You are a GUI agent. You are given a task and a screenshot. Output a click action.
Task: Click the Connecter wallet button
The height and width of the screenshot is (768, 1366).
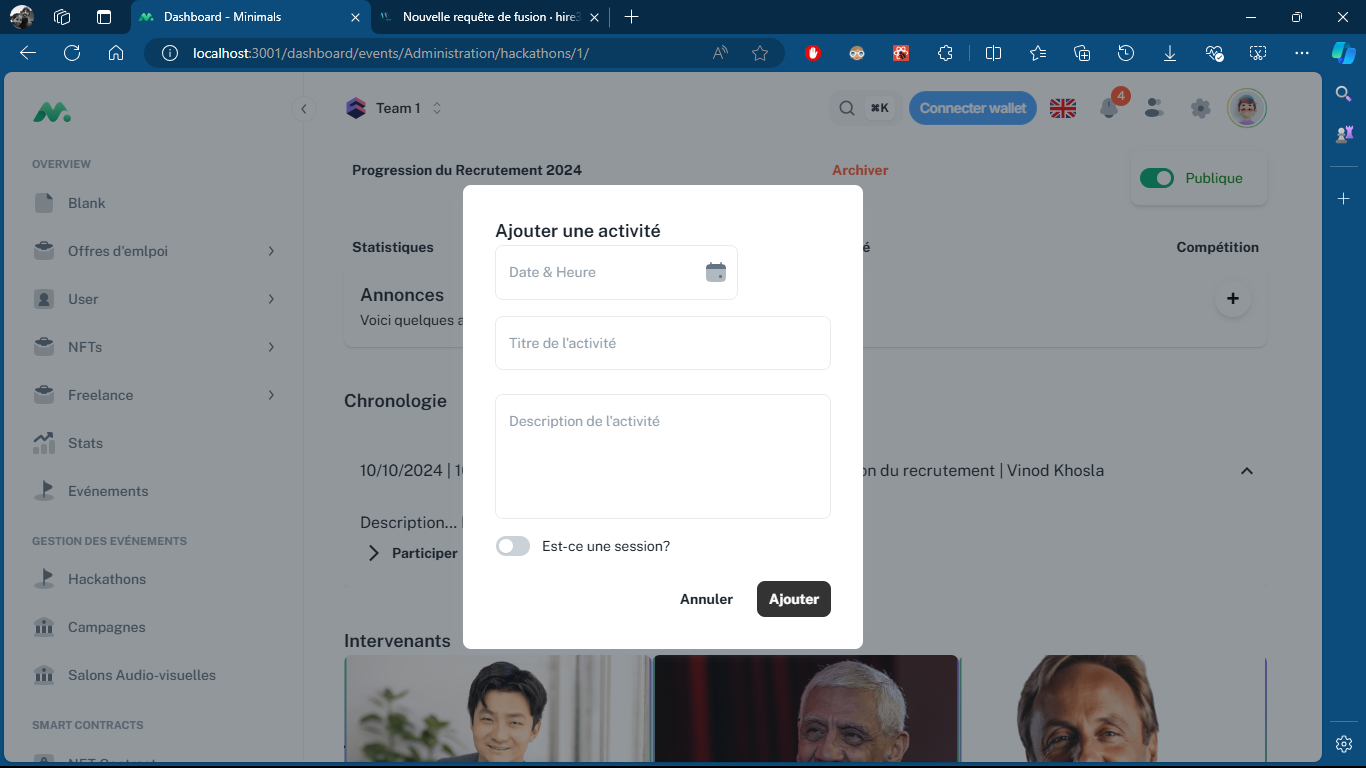(x=973, y=108)
